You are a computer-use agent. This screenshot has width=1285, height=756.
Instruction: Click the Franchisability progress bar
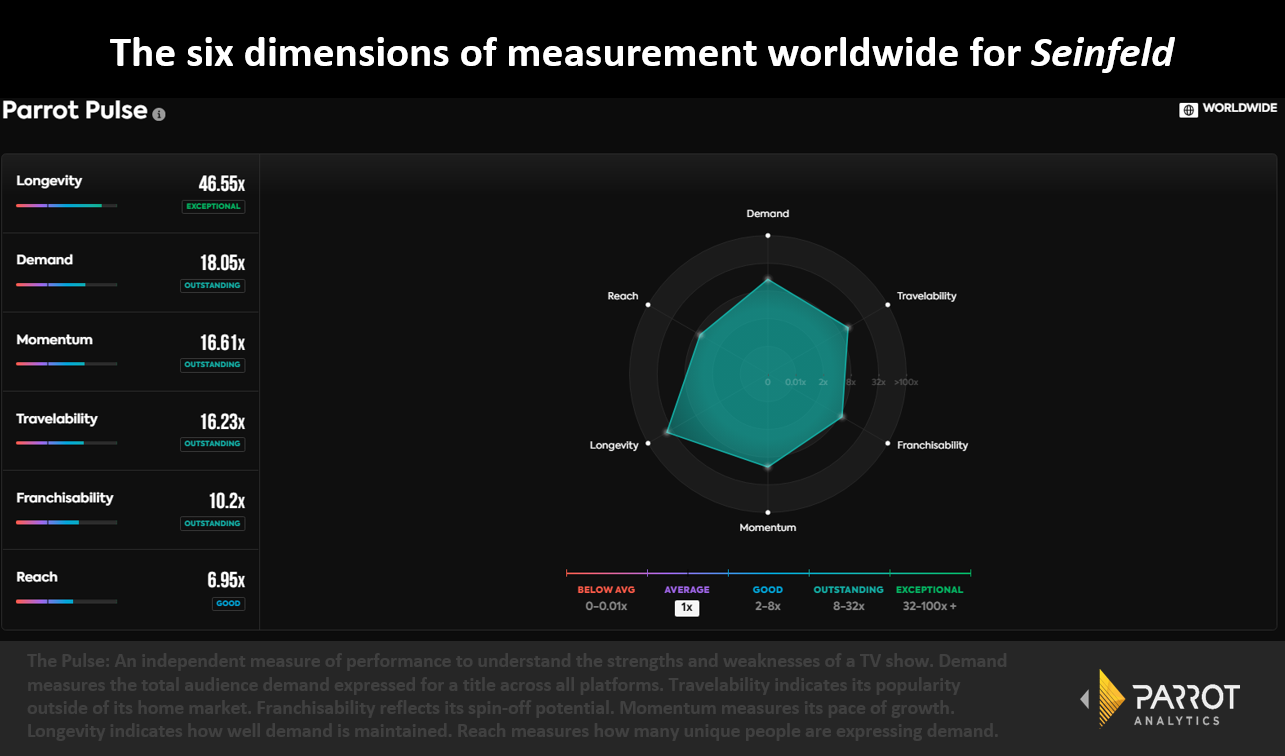tap(66, 522)
